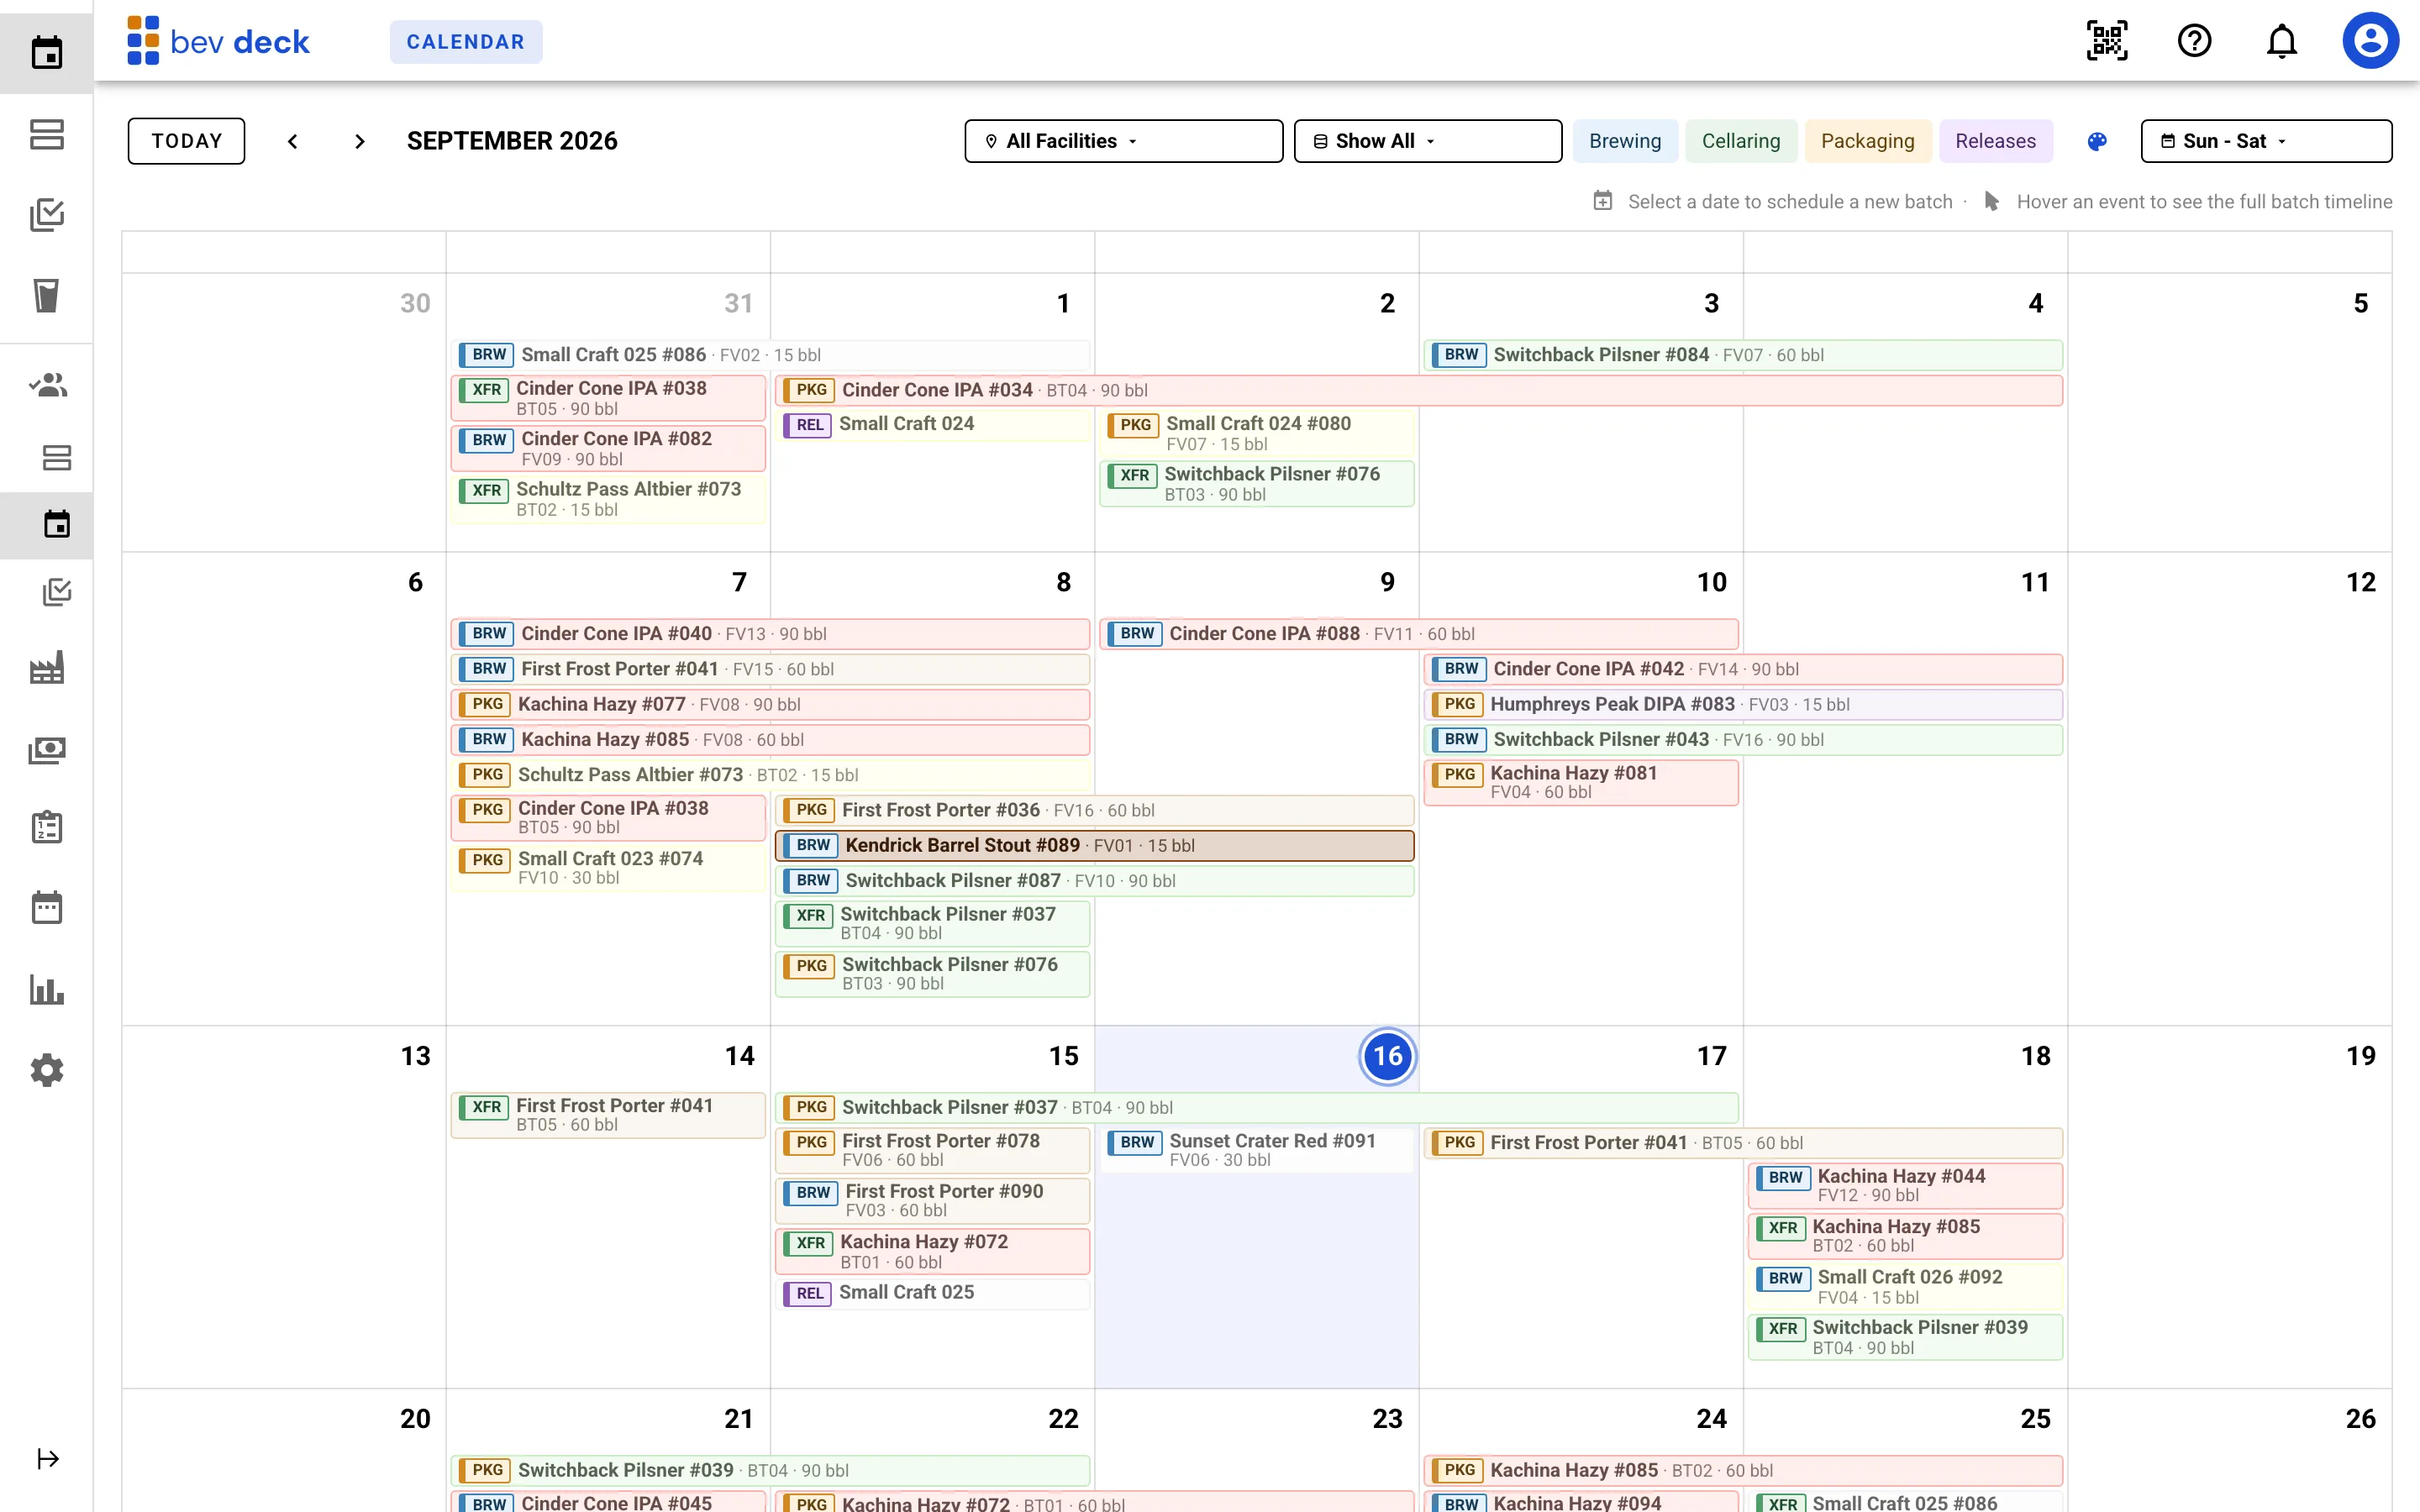The height and width of the screenshot is (1512, 2420).
Task: Click the color palette icon
Action: 2097,141
